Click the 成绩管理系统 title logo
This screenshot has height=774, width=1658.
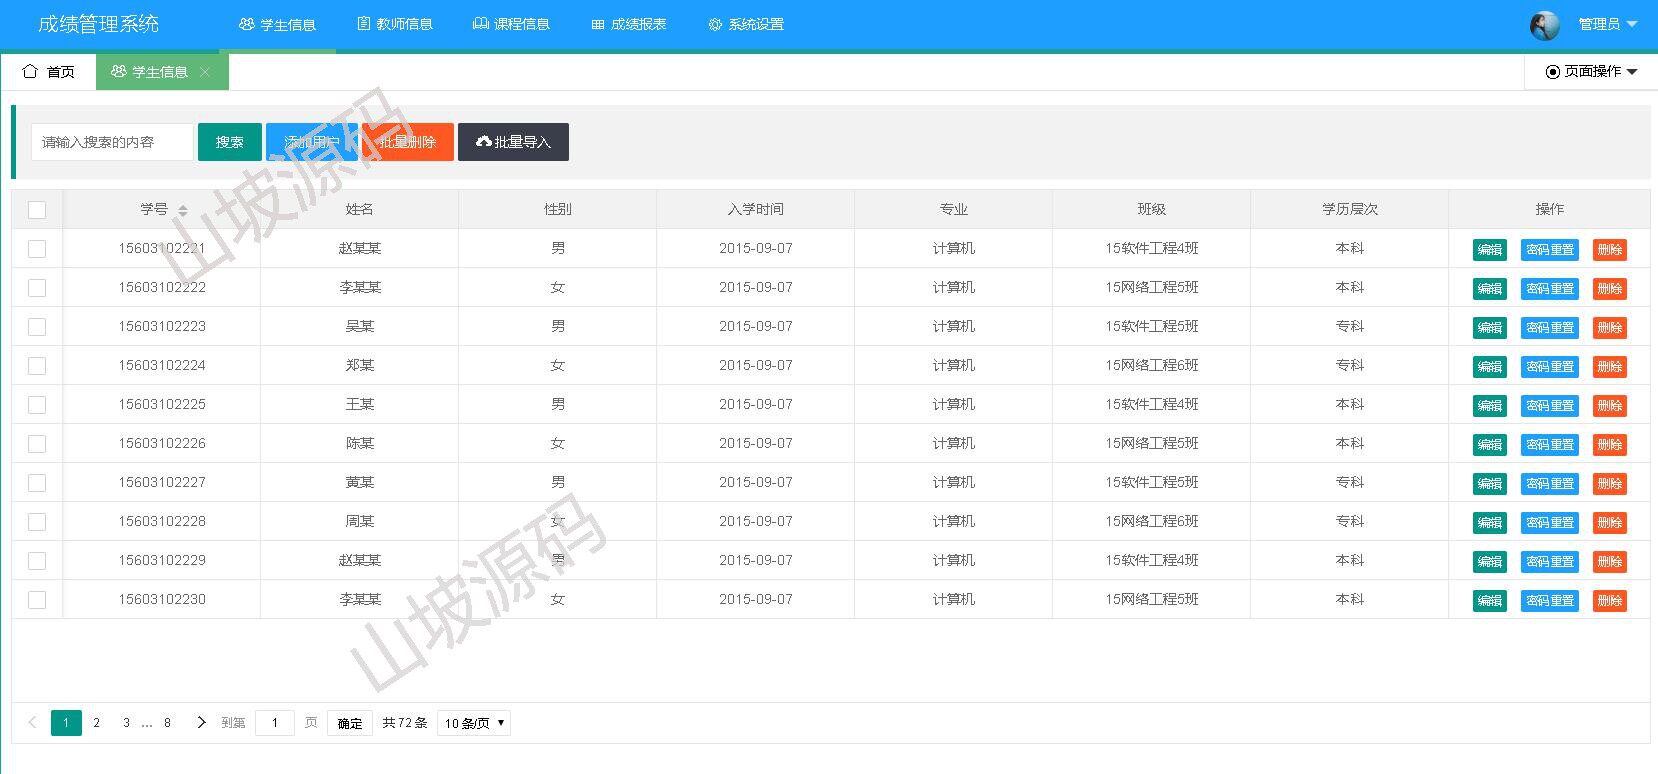(x=98, y=24)
